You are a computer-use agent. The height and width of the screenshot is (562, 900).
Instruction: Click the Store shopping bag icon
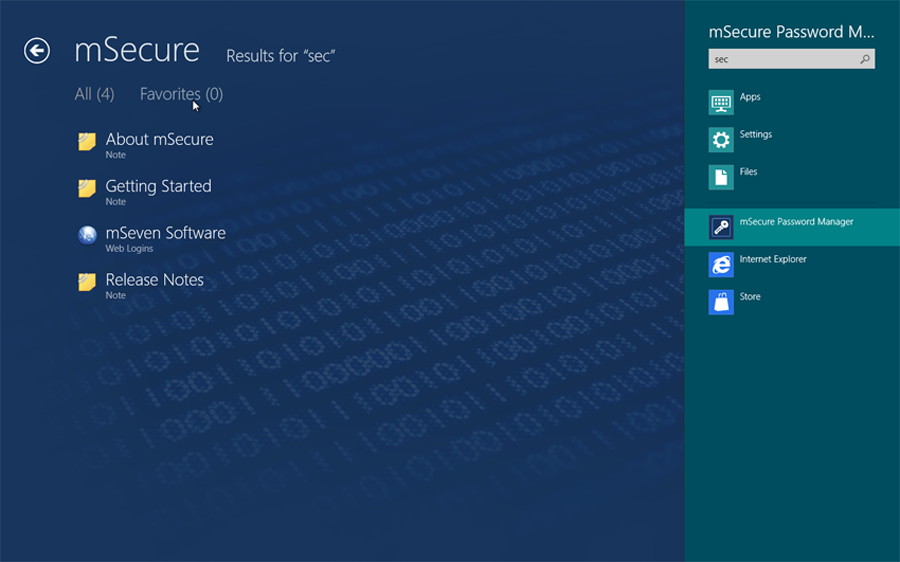tap(721, 302)
